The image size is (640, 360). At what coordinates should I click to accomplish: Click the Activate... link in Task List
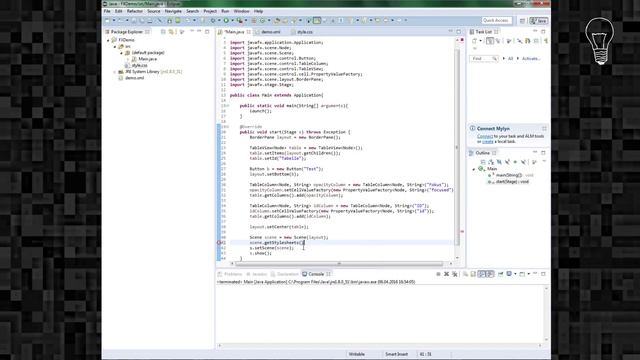[531, 59]
